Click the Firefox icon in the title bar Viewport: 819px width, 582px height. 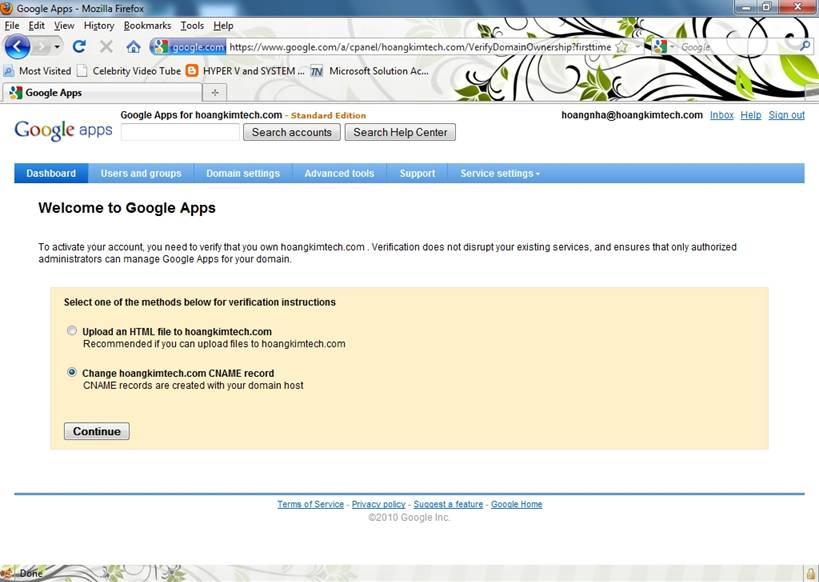pyautogui.click(x=6, y=8)
